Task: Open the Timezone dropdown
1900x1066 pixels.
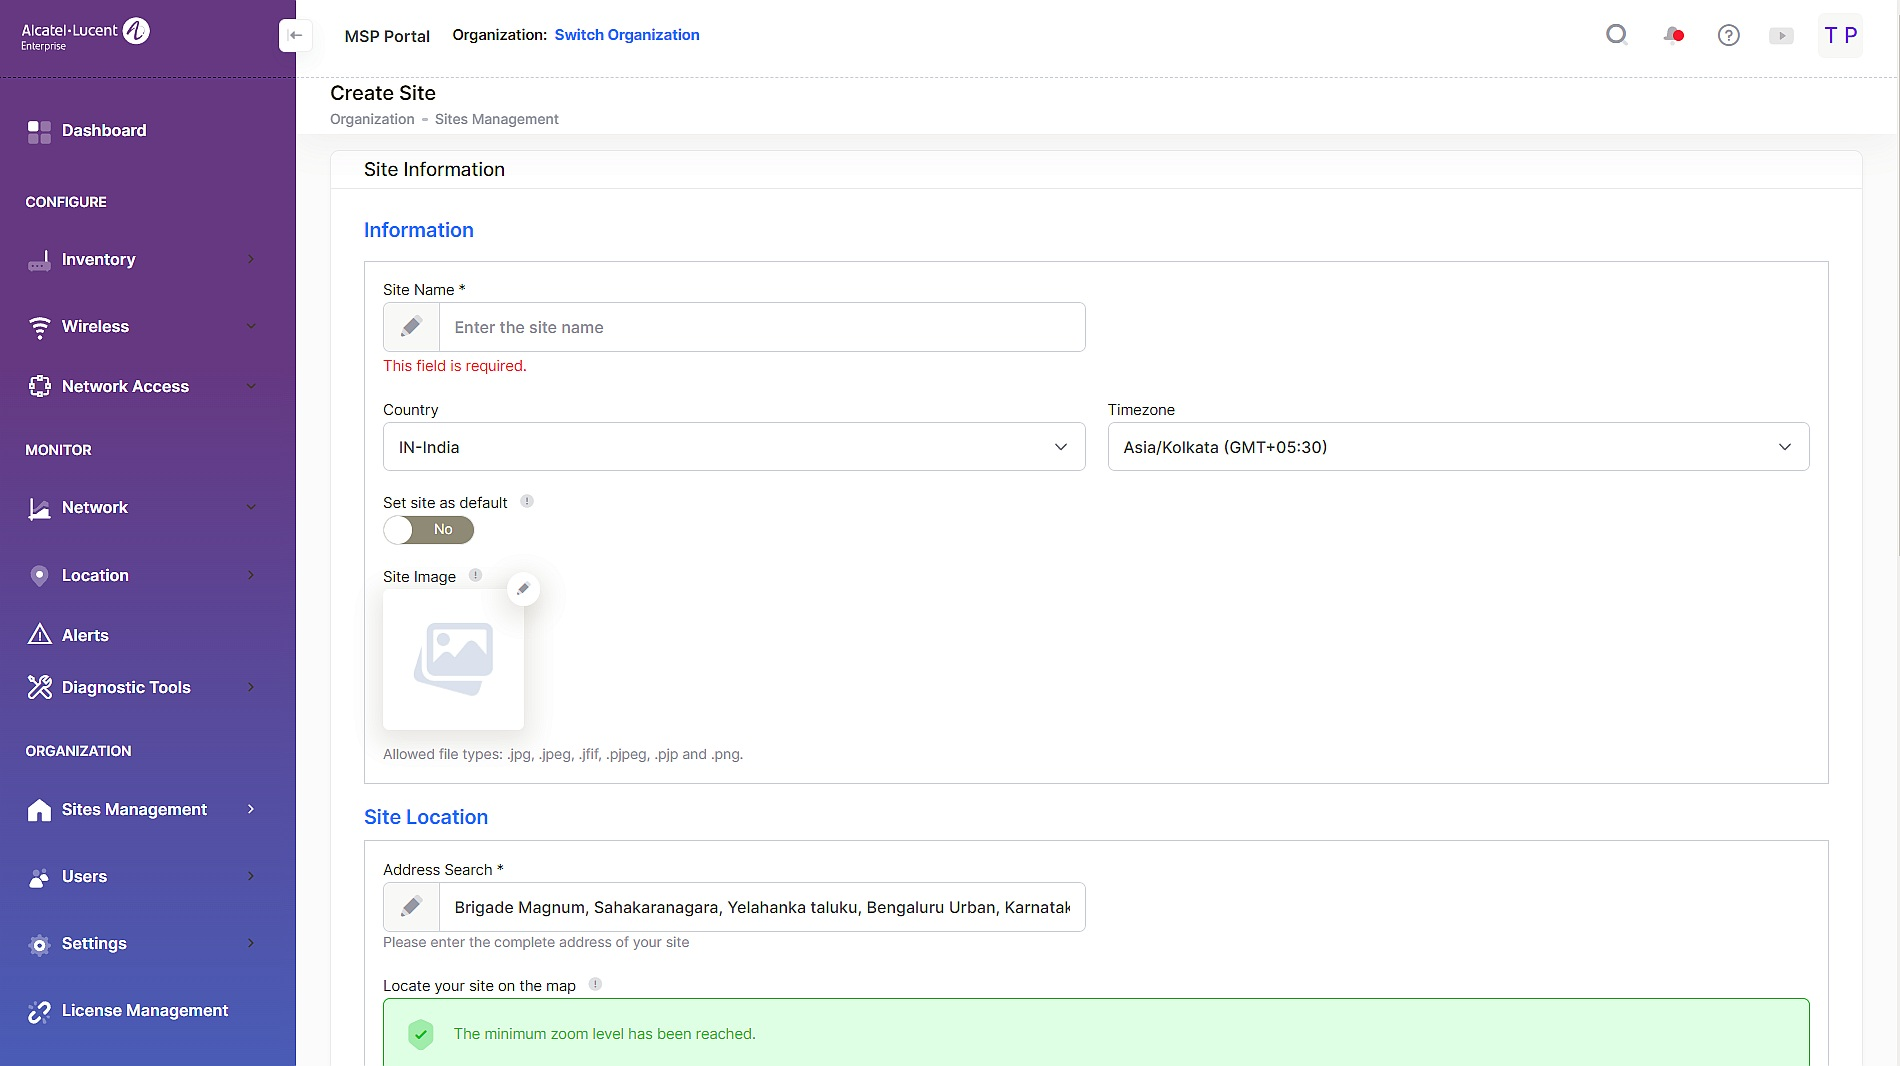Action: [1457, 447]
